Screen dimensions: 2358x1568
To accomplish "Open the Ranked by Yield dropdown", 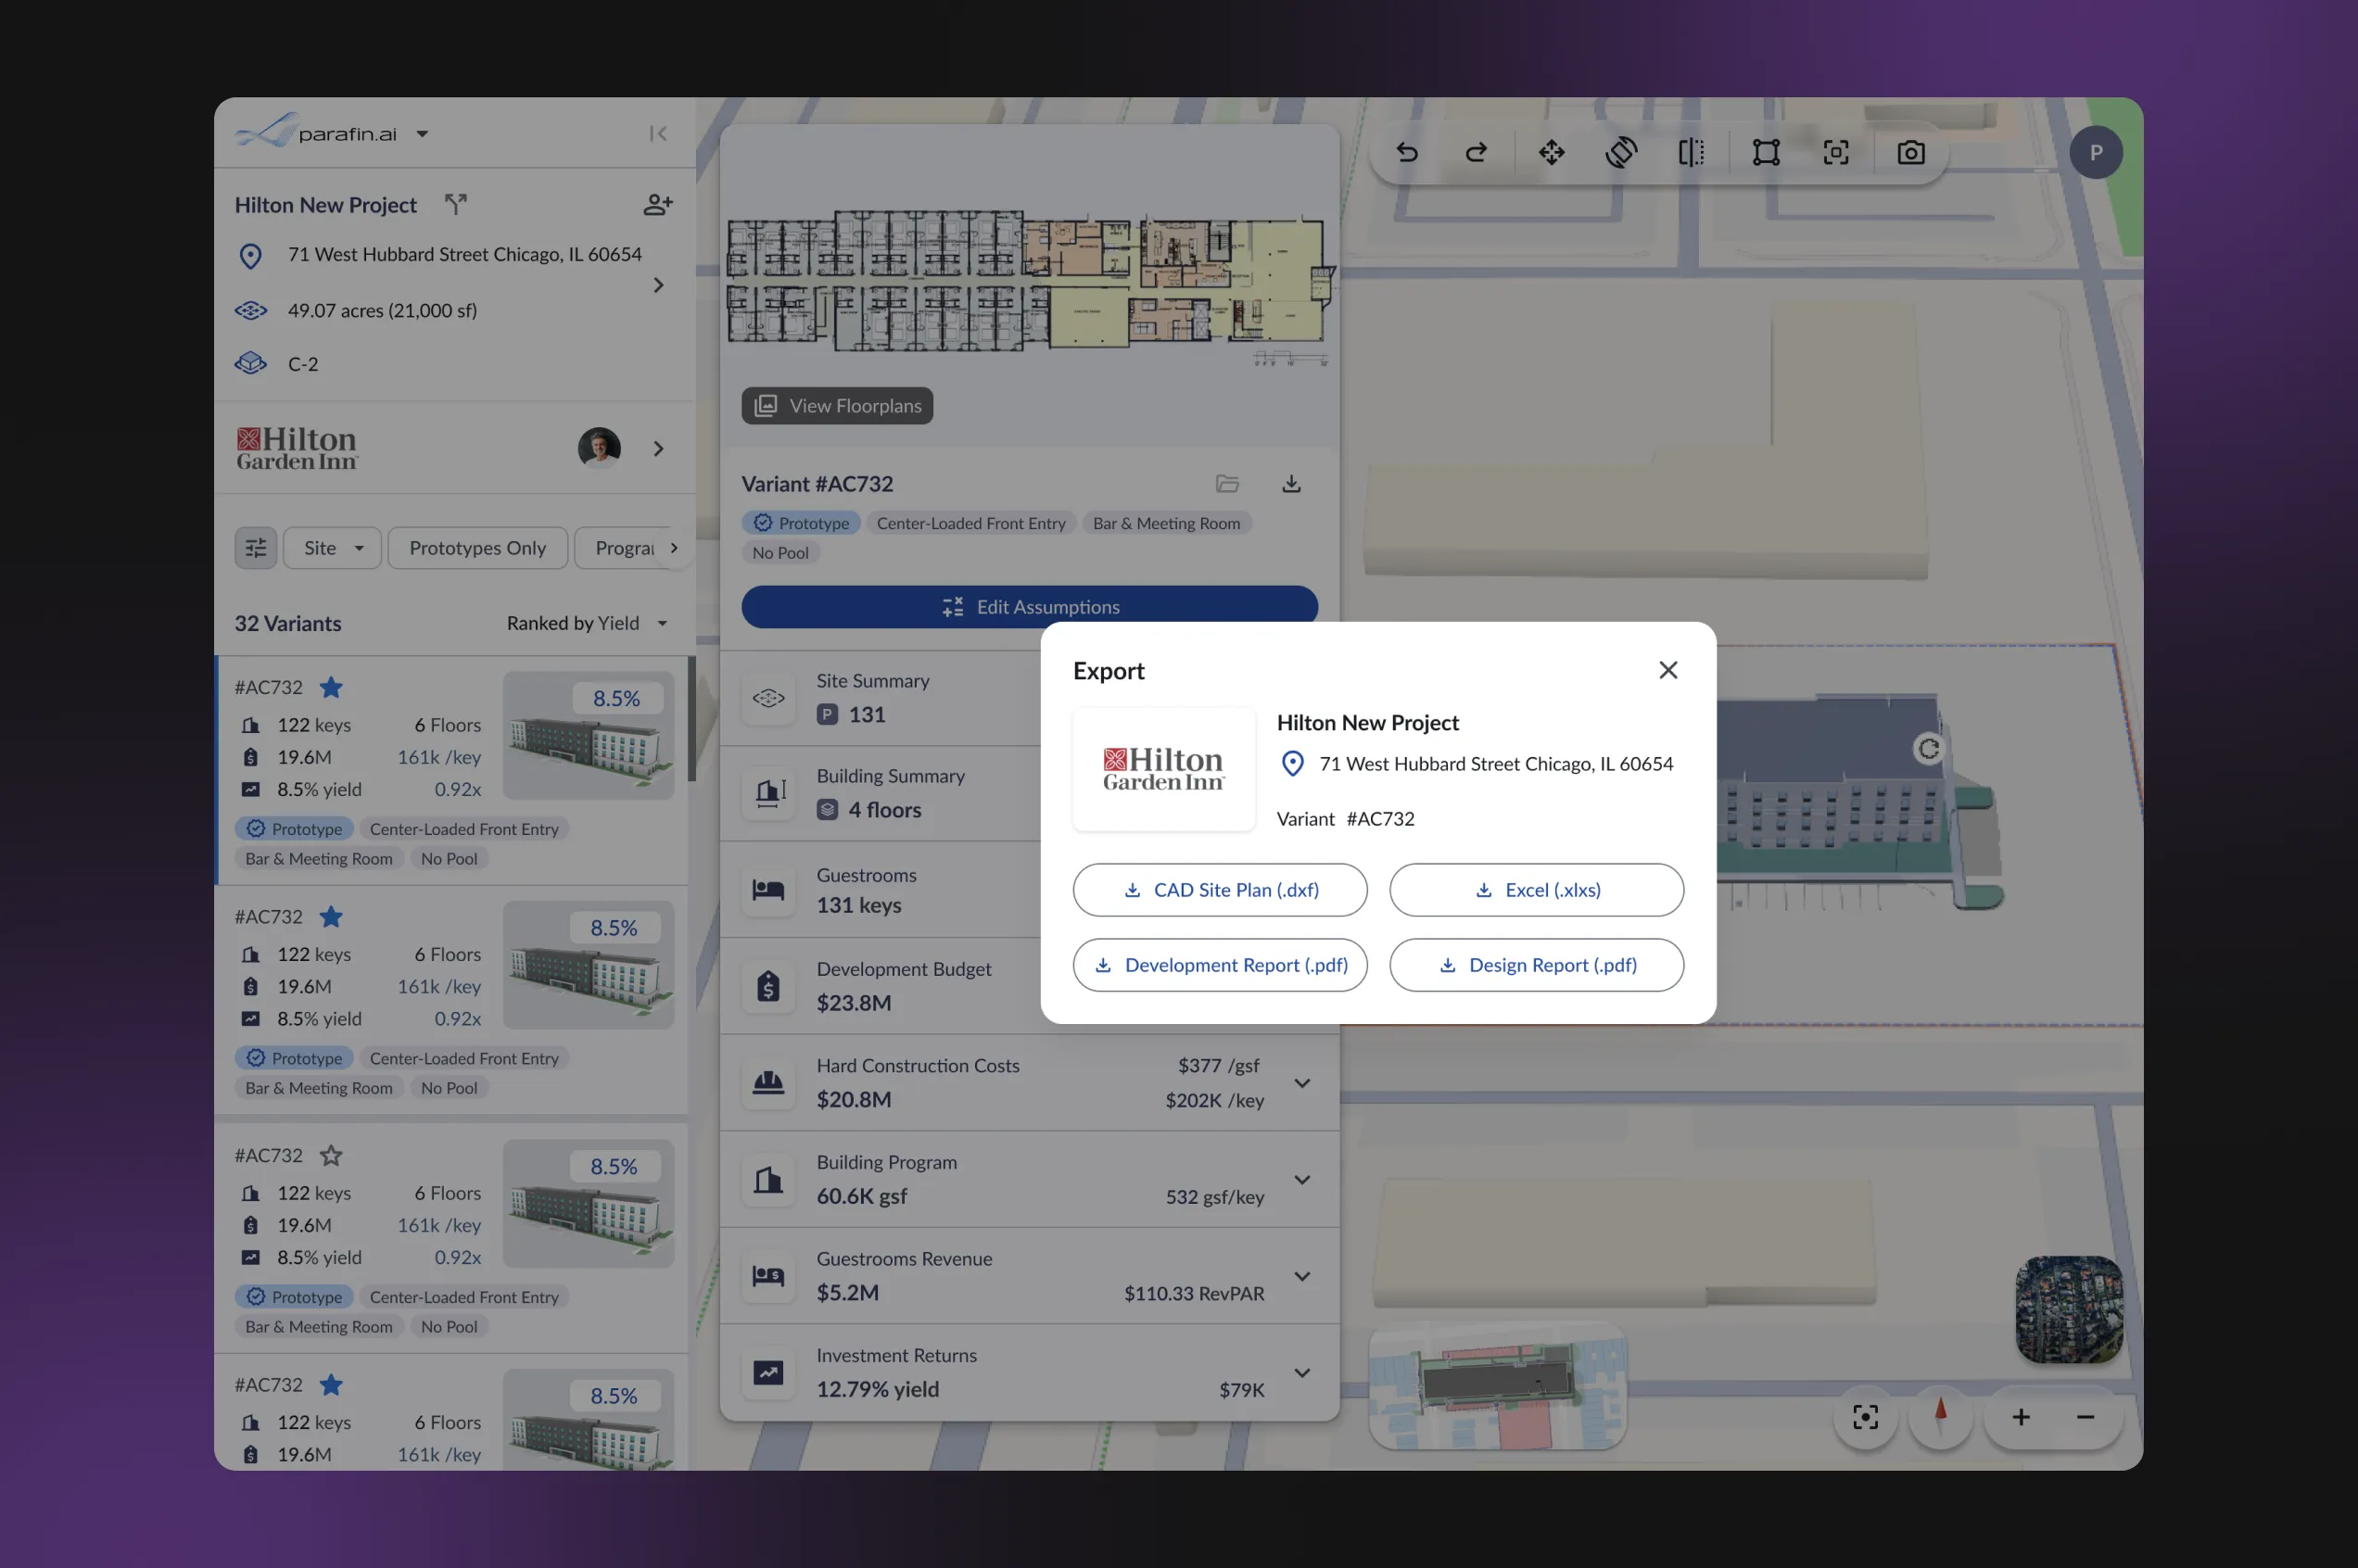I will 587,623.
